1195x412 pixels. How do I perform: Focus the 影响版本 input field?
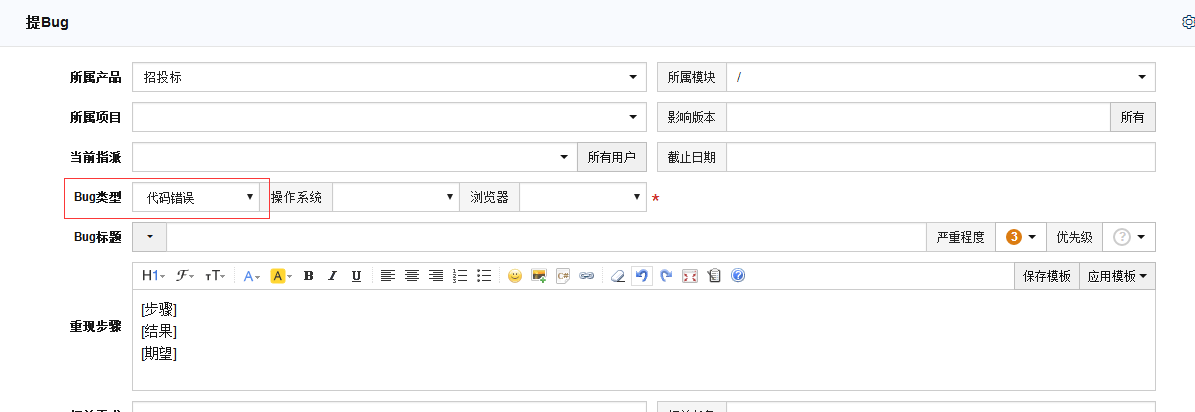(918, 117)
